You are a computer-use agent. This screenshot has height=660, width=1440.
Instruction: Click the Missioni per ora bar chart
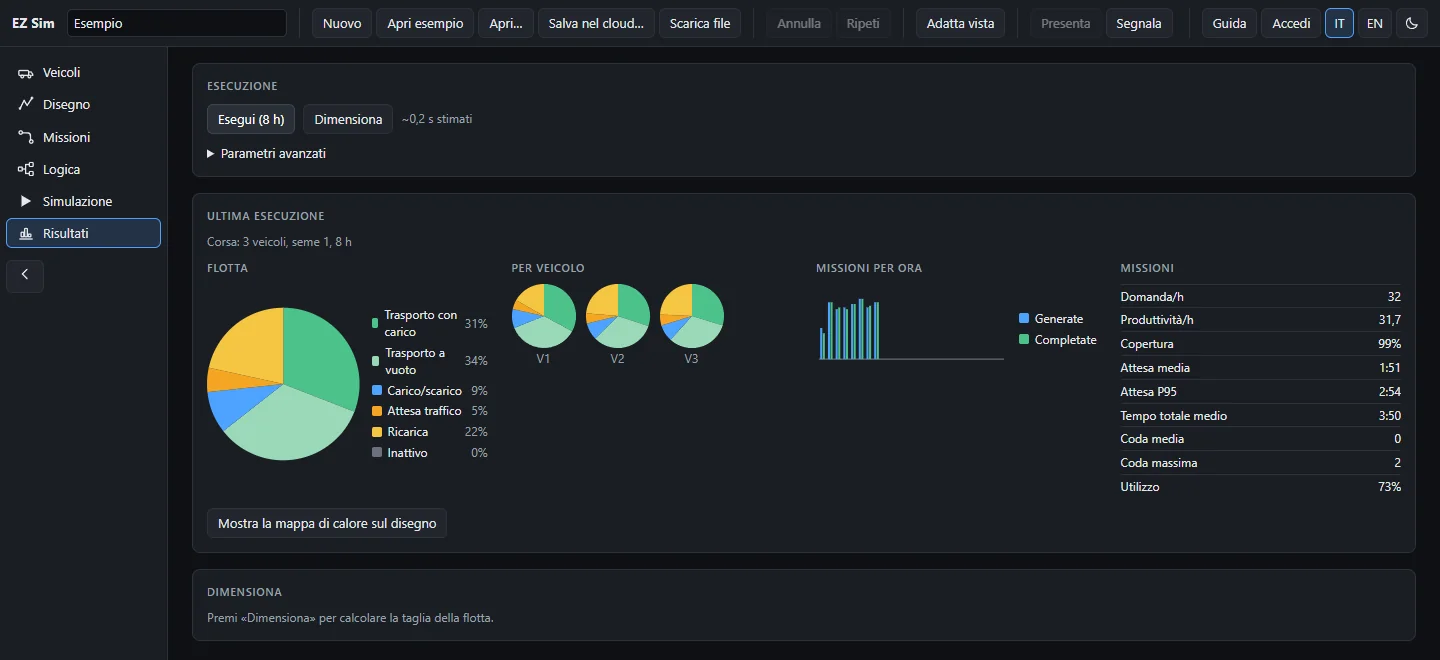point(911,329)
